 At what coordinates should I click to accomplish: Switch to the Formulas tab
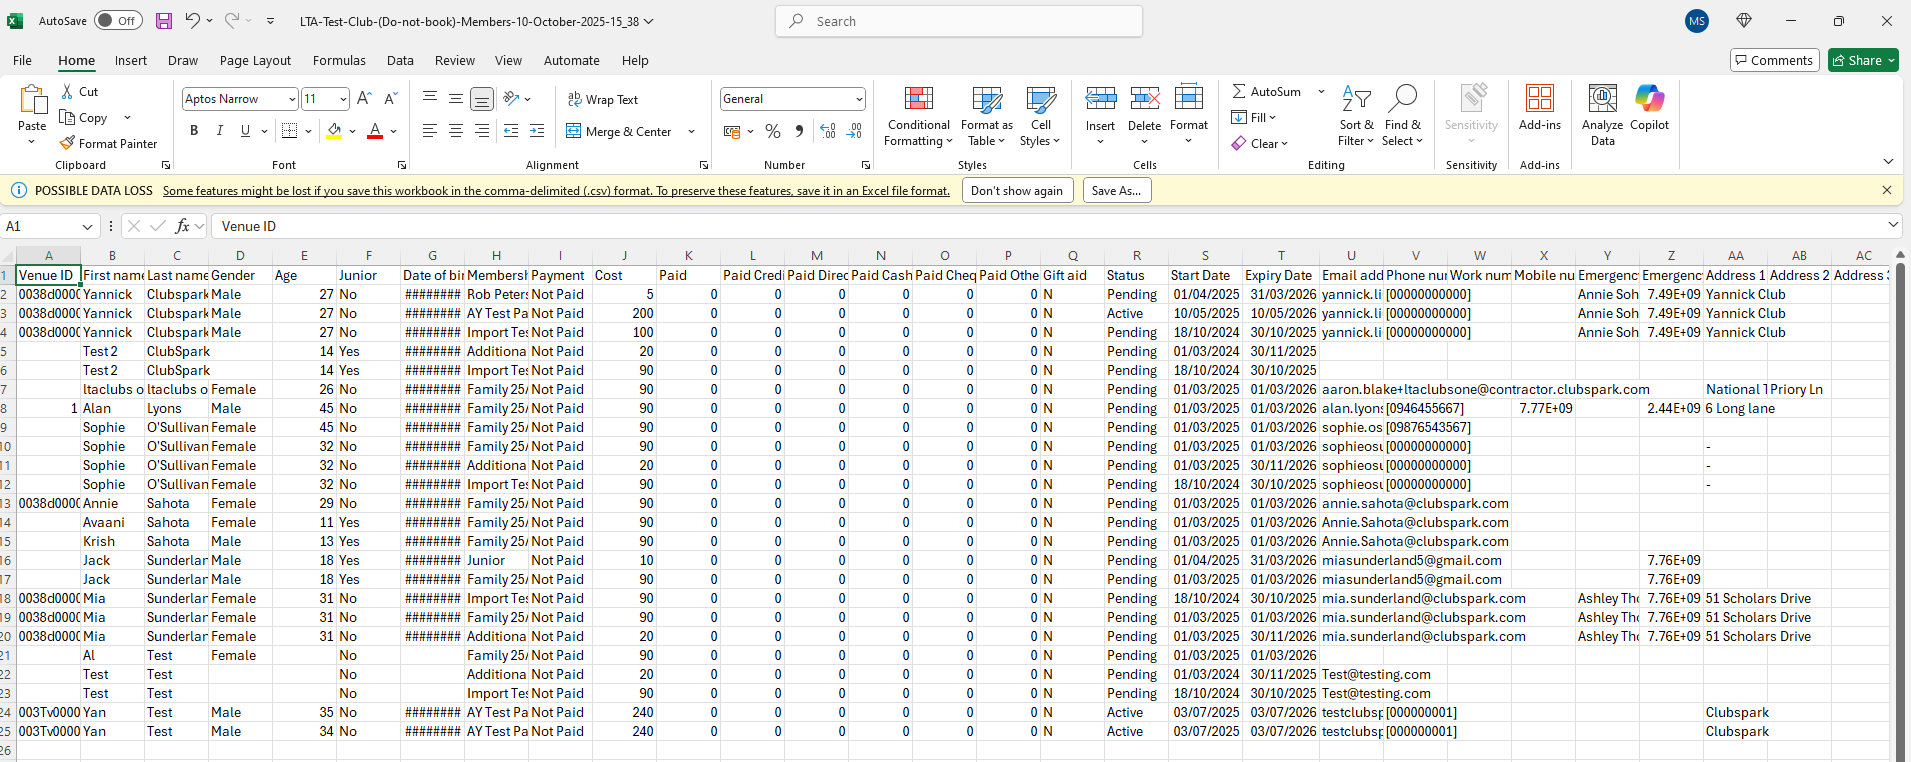(x=339, y=61)
